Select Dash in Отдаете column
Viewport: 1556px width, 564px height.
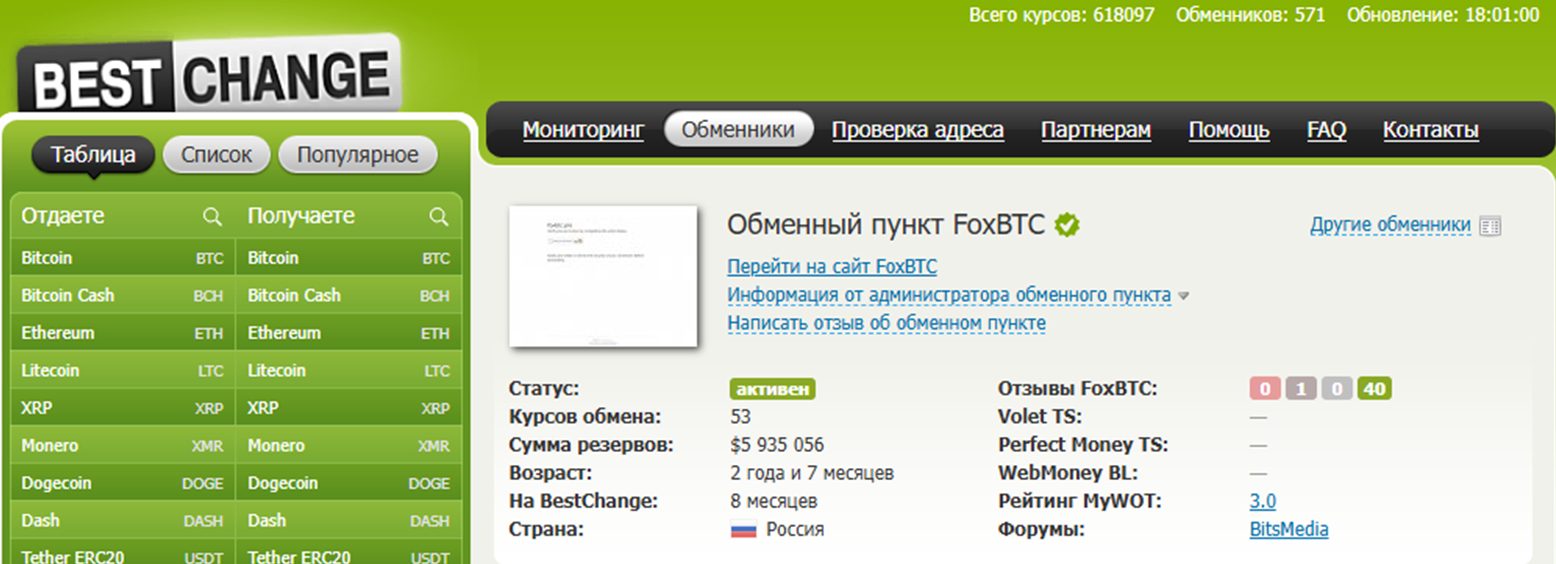pyautogui.click(x=122, y=521)
